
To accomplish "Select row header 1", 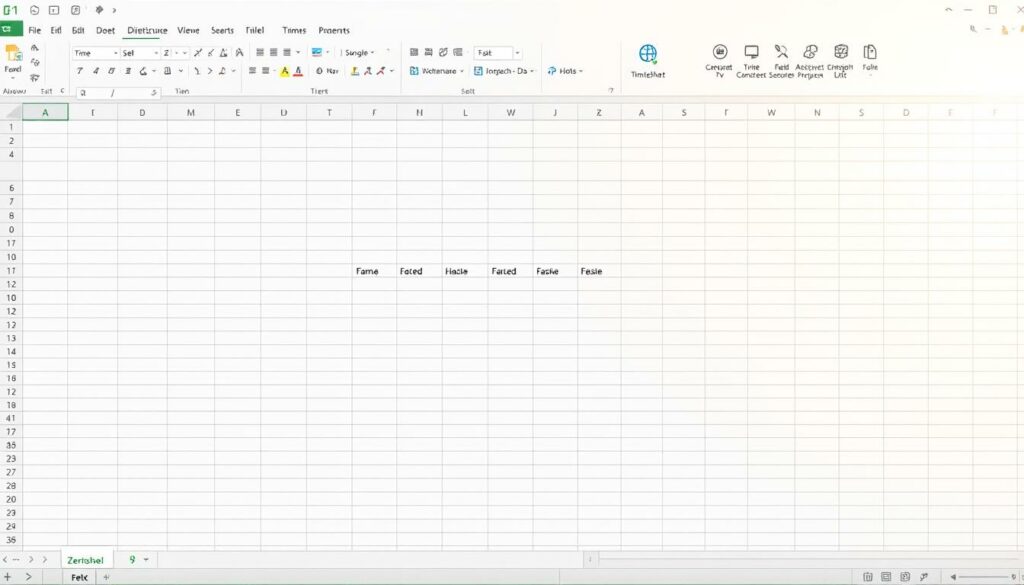I will point(11,127).
